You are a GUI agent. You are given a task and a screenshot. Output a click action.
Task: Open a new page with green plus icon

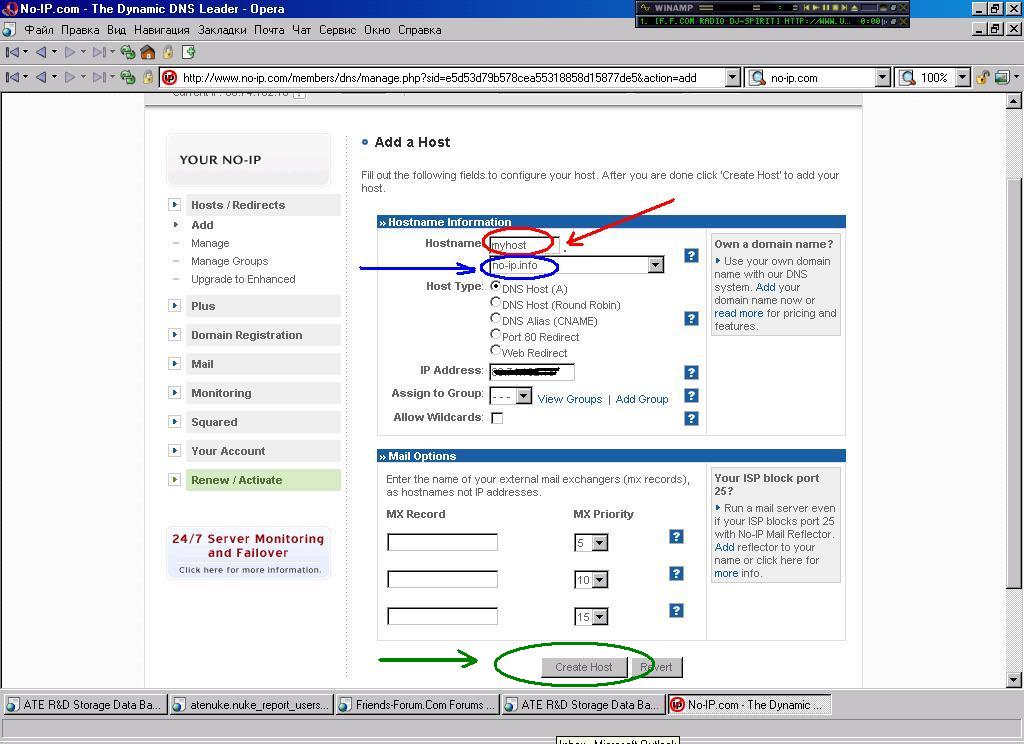(189, 52)
